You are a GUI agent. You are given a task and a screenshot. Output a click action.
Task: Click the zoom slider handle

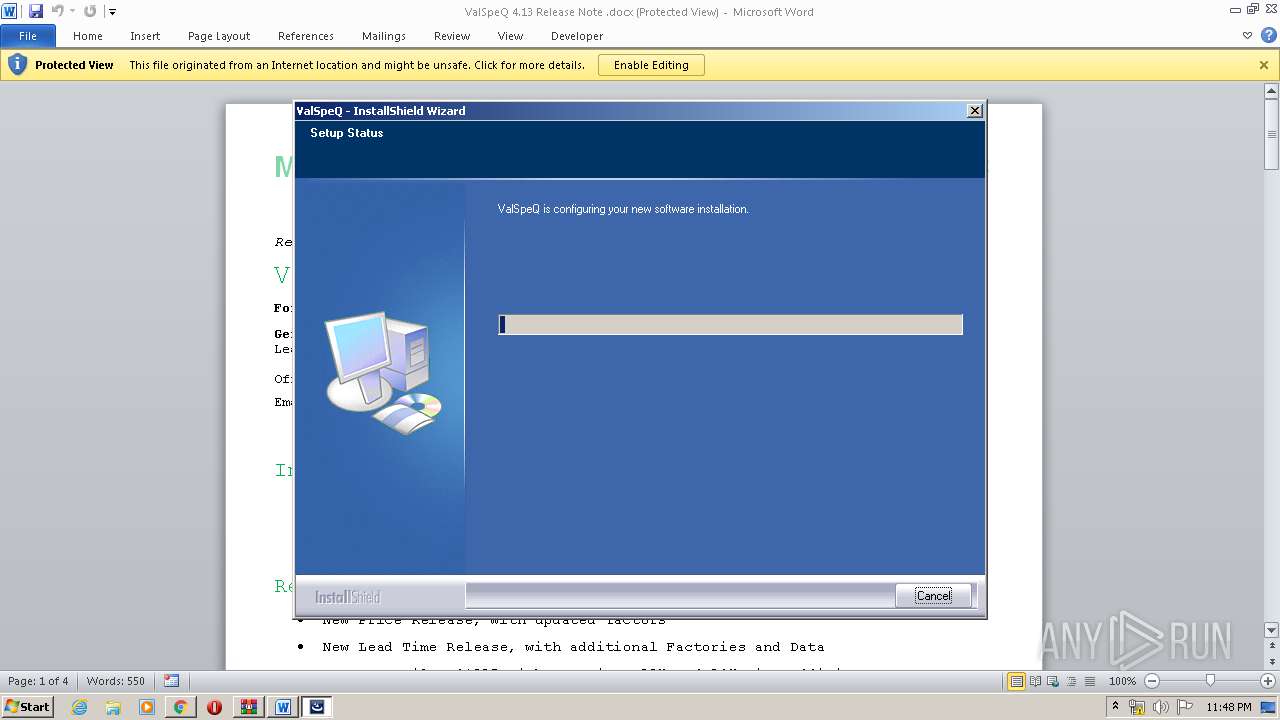point(1210,681)
